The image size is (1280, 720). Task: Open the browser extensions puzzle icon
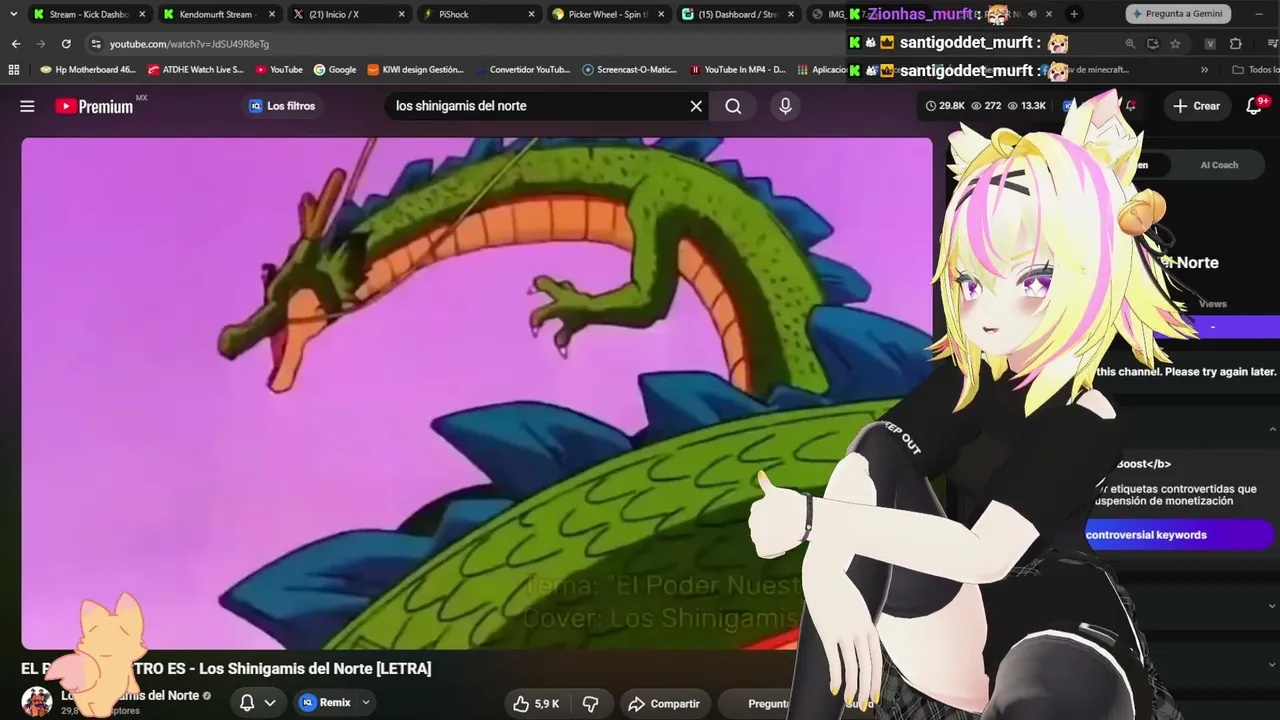click(x=1235, y=44)
